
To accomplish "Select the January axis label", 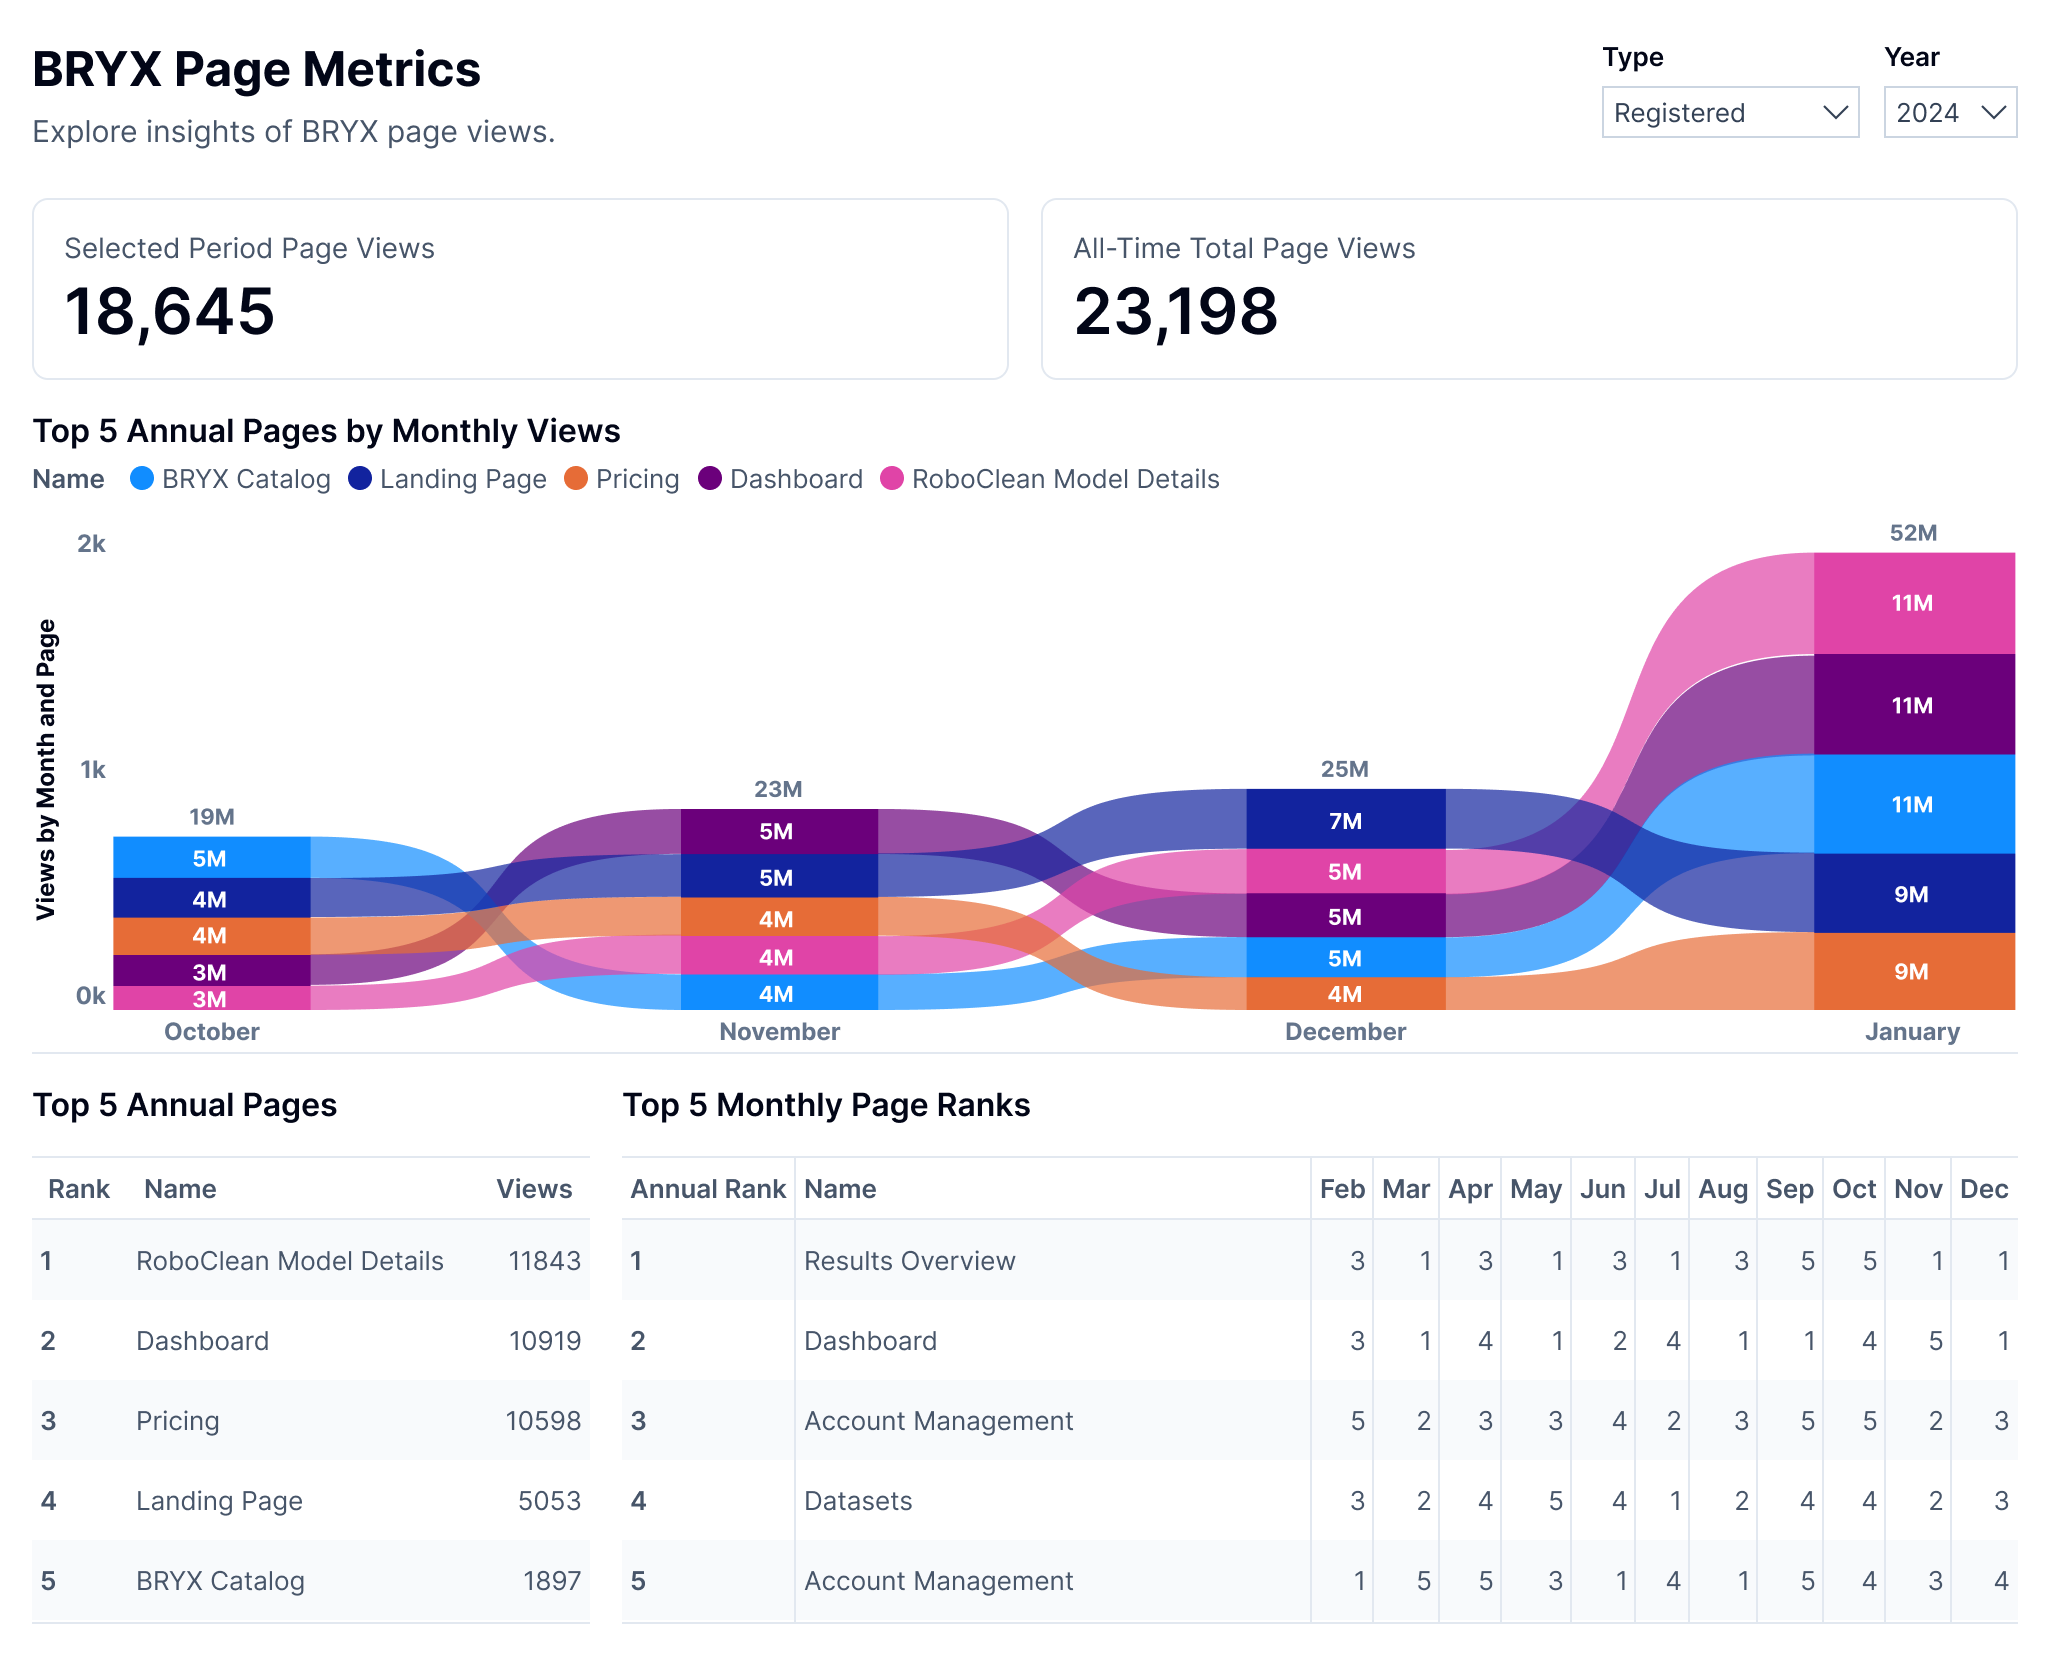I will click(1913, 1032).
